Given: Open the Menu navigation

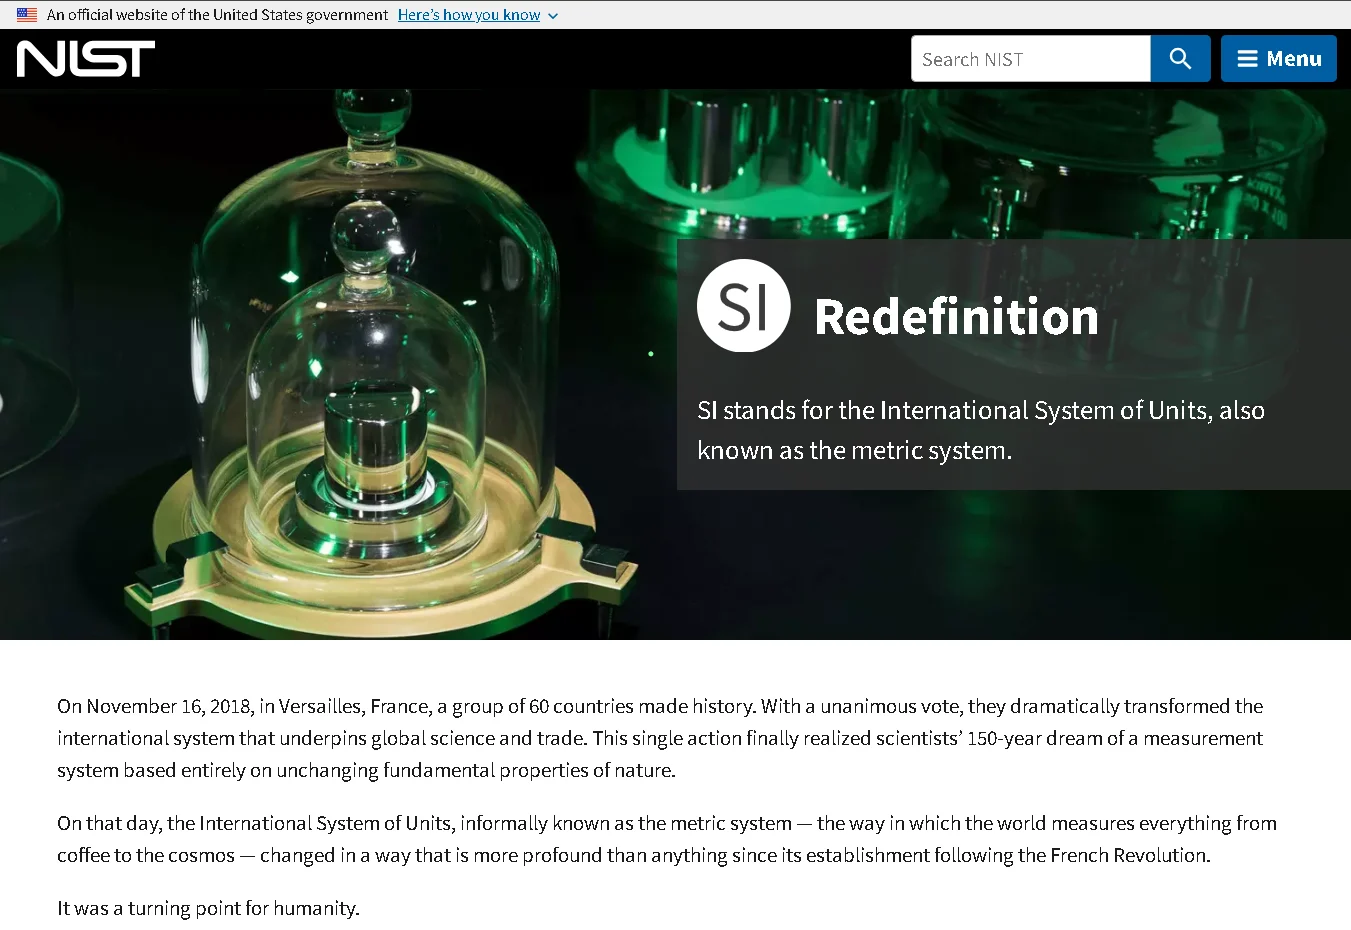Looking at the screenshot, I should pyautogui.click(x=1279, y=58).
